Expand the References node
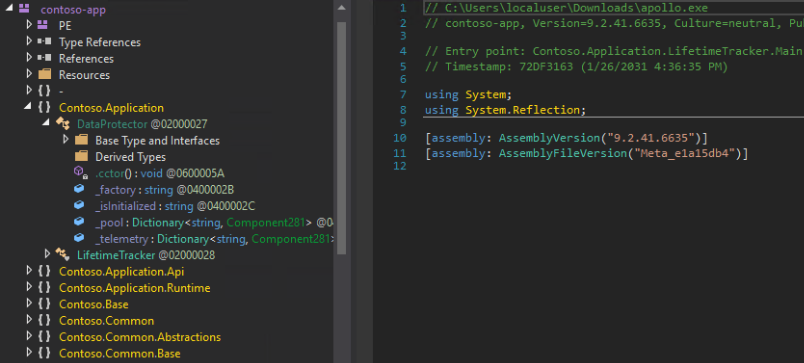The image size is (804, 363). 29,57
